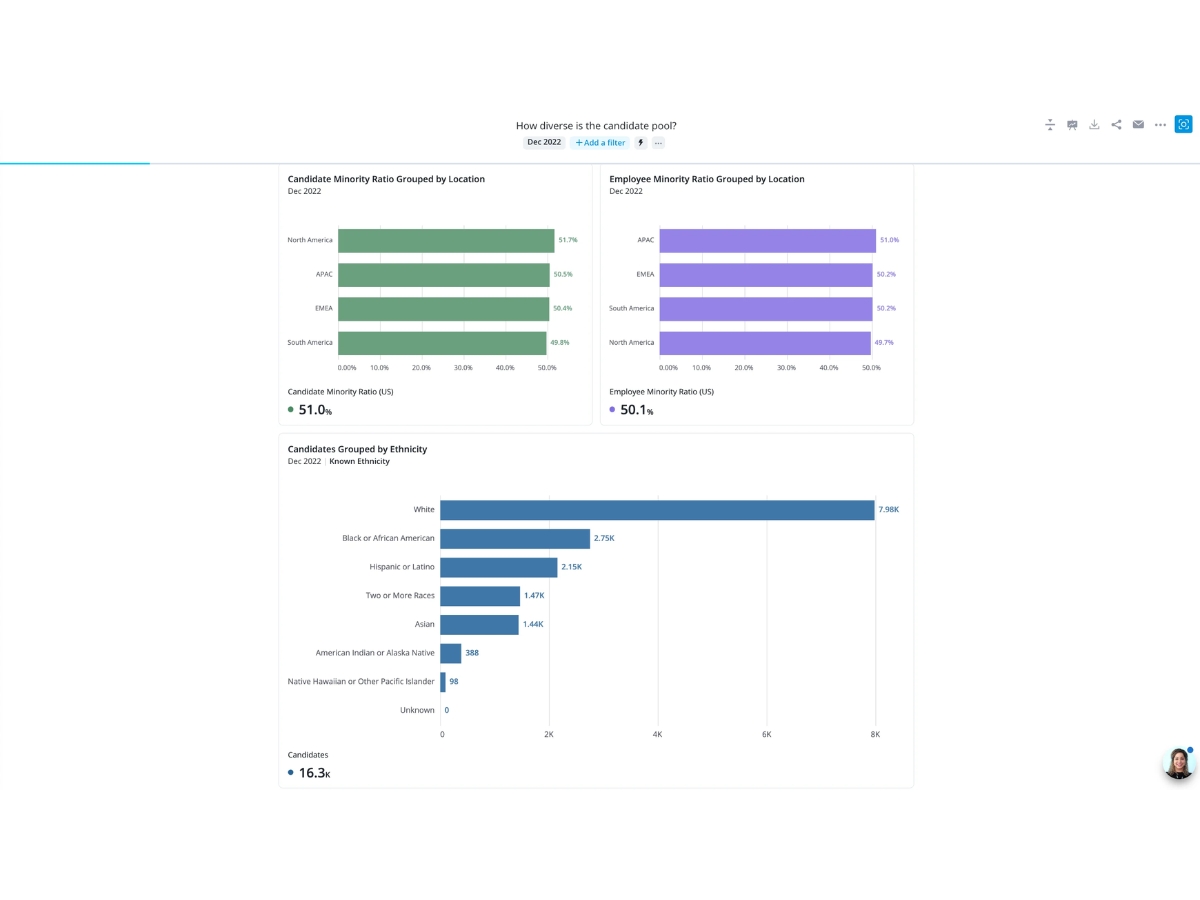This screenshot has width=1200, height=900.
Task: Click the Candidate Minority Ratio (US) legend label
Action: (x=340, y=392)
